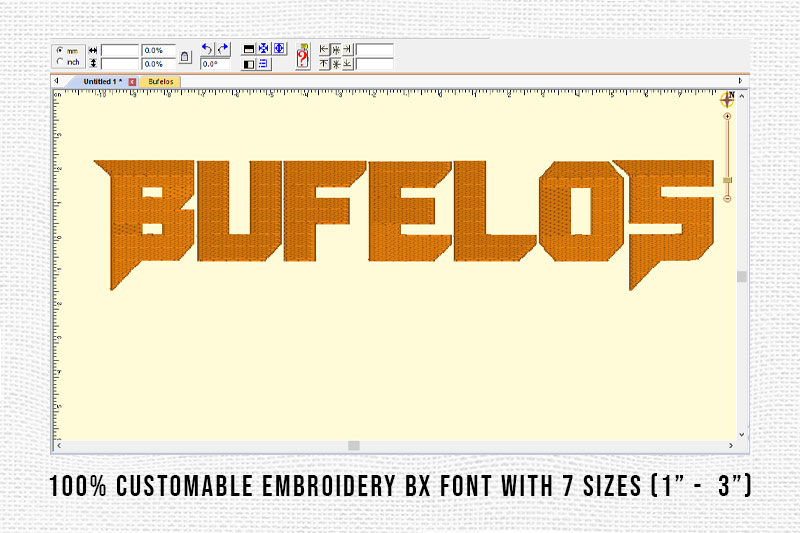Click the horizontal scrollbar right arrow
This screenshot has height=533, width=800.
(731, 445)
